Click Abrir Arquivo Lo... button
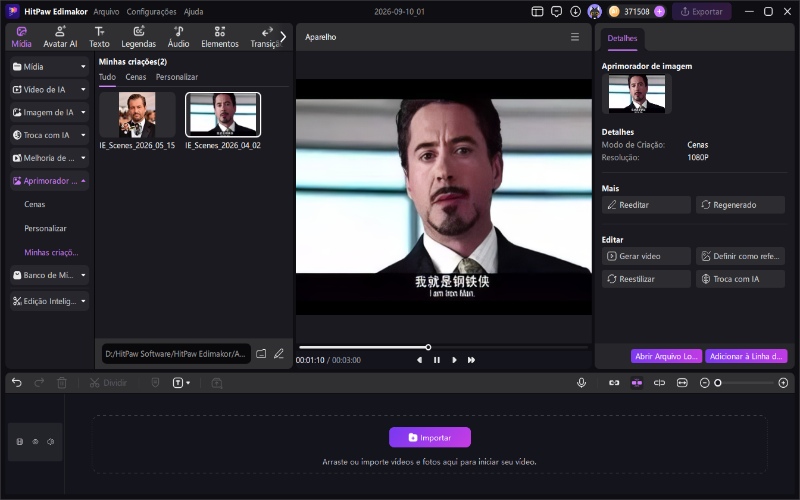The image size is (800, 500). tap(666, 356)
